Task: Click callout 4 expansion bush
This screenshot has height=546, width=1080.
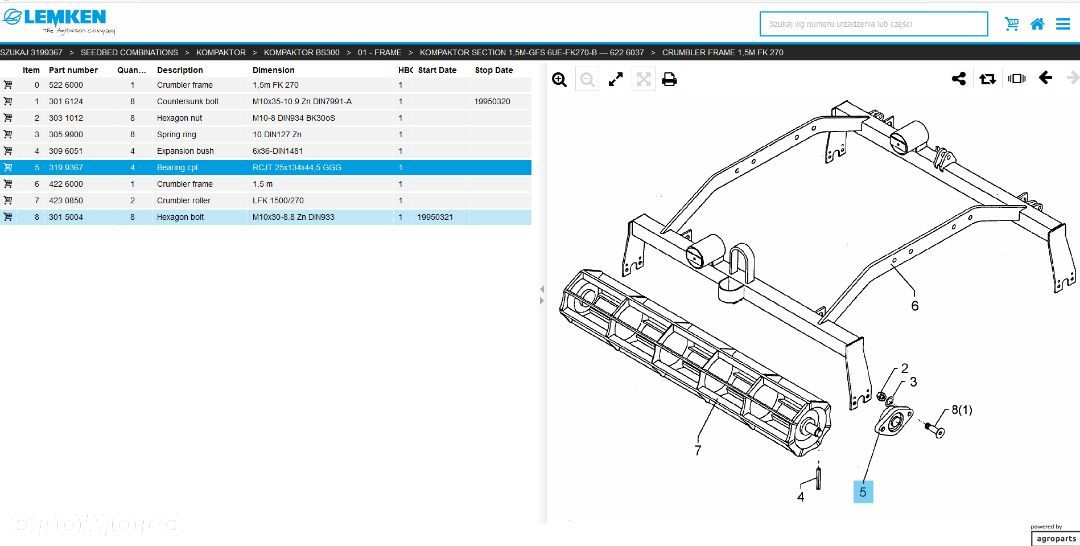Action: click(x=800, y=496)
